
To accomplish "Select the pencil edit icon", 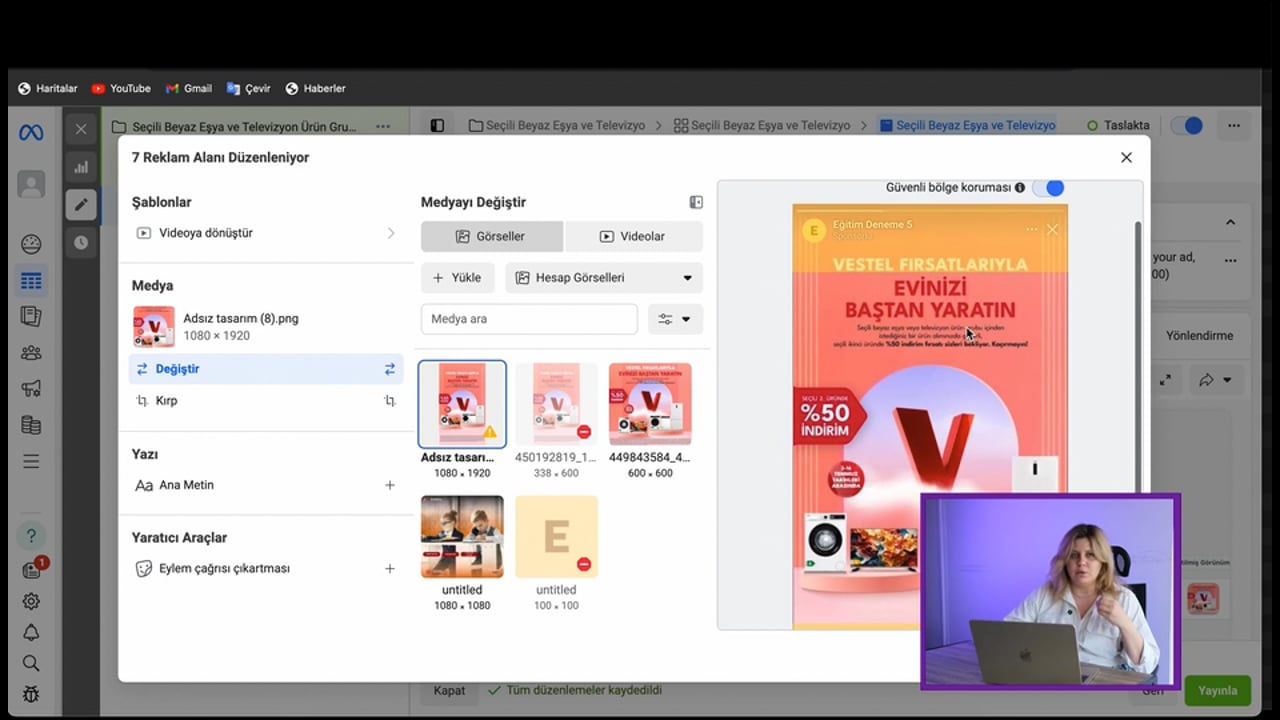I will [81, 205].
